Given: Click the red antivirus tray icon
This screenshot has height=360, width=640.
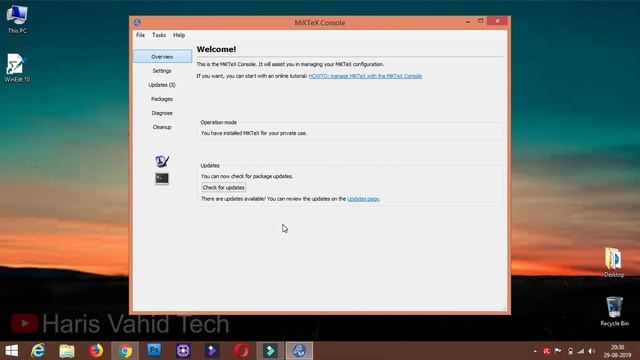Looking at the screenshot, I should click(547, 351).
